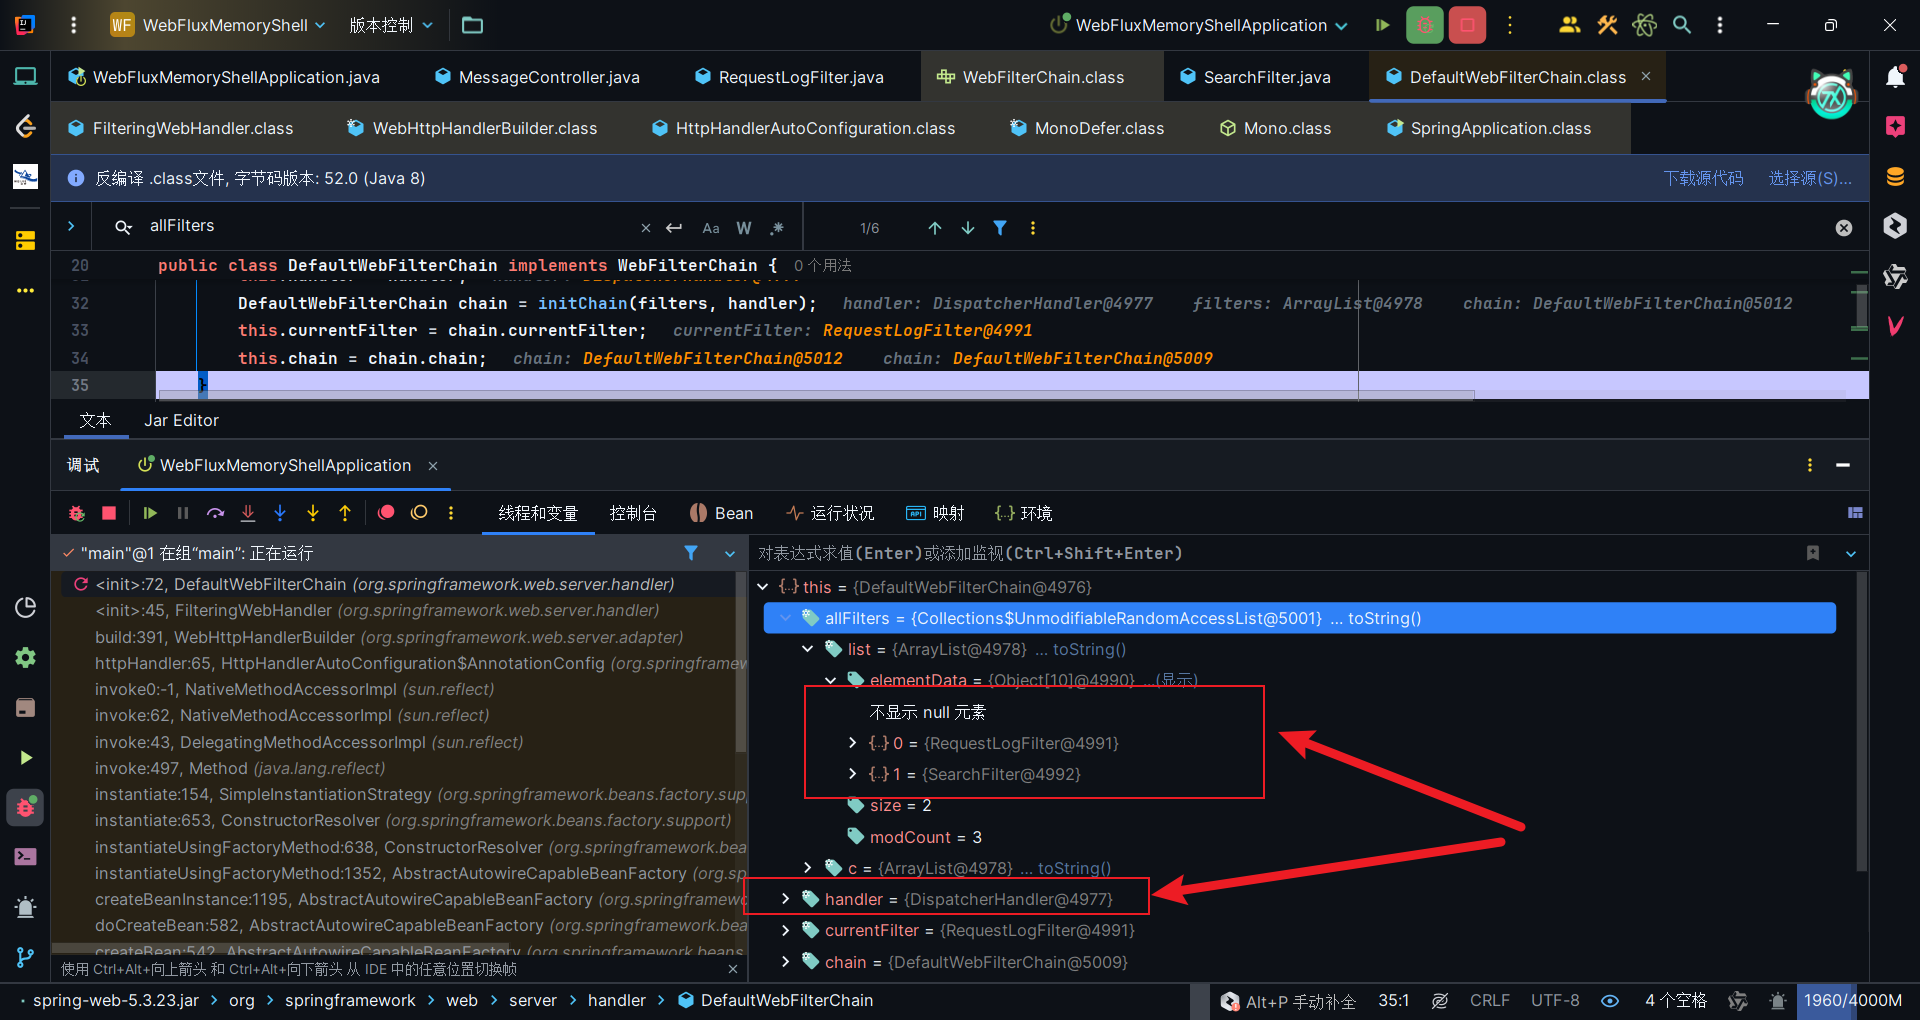Expand element 1 SearchFilter@4992
Screen dimensions: 1920x1020
click(852, 774)
